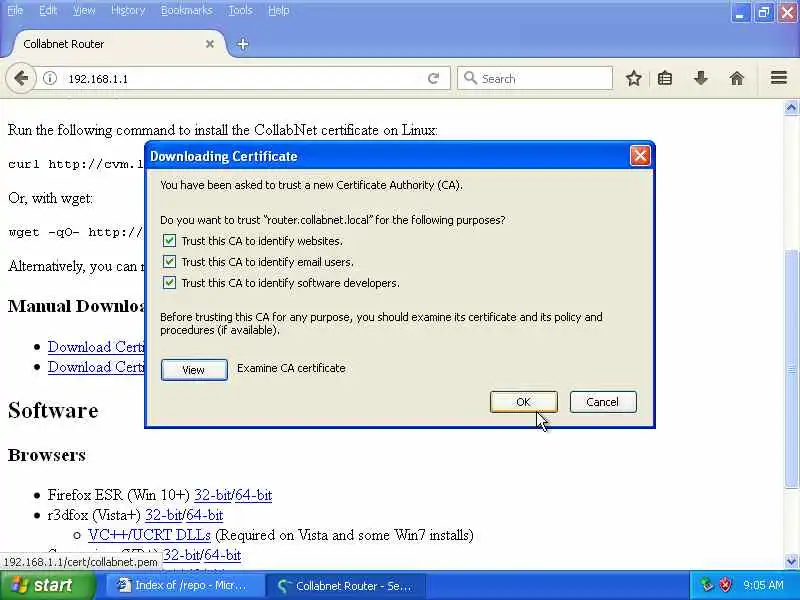Click into the Search box
Viewport: 800px width, 600px height.
tap(535, 79)
